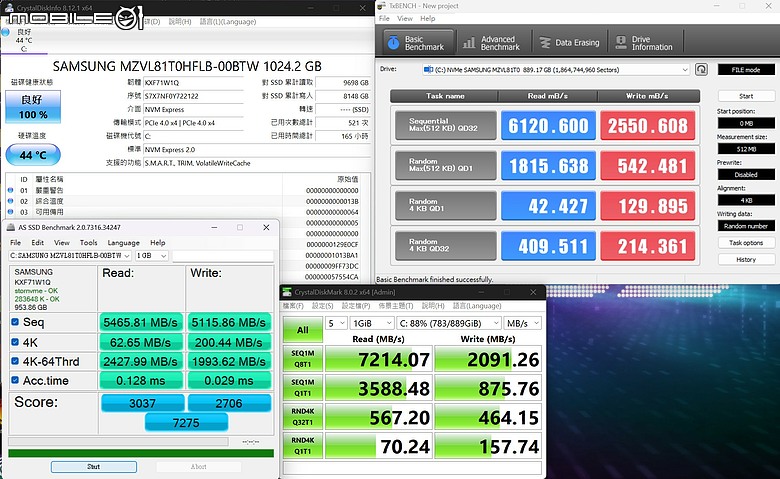Click the AS SSD green progress bar
The height and width of the screenshot is (479, 780).
(x=141, y=453)
